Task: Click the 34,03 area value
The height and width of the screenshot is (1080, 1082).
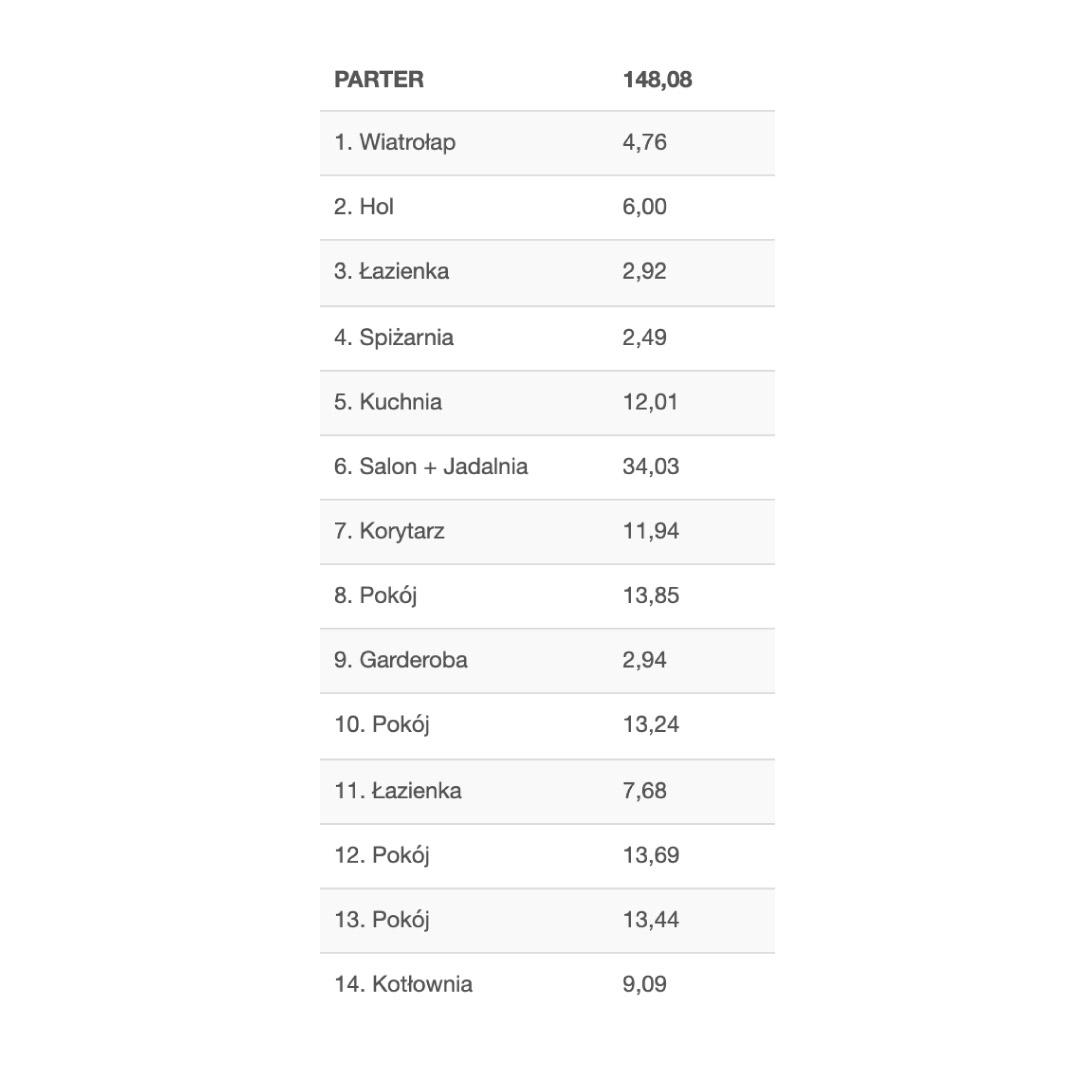Action: 650,466
